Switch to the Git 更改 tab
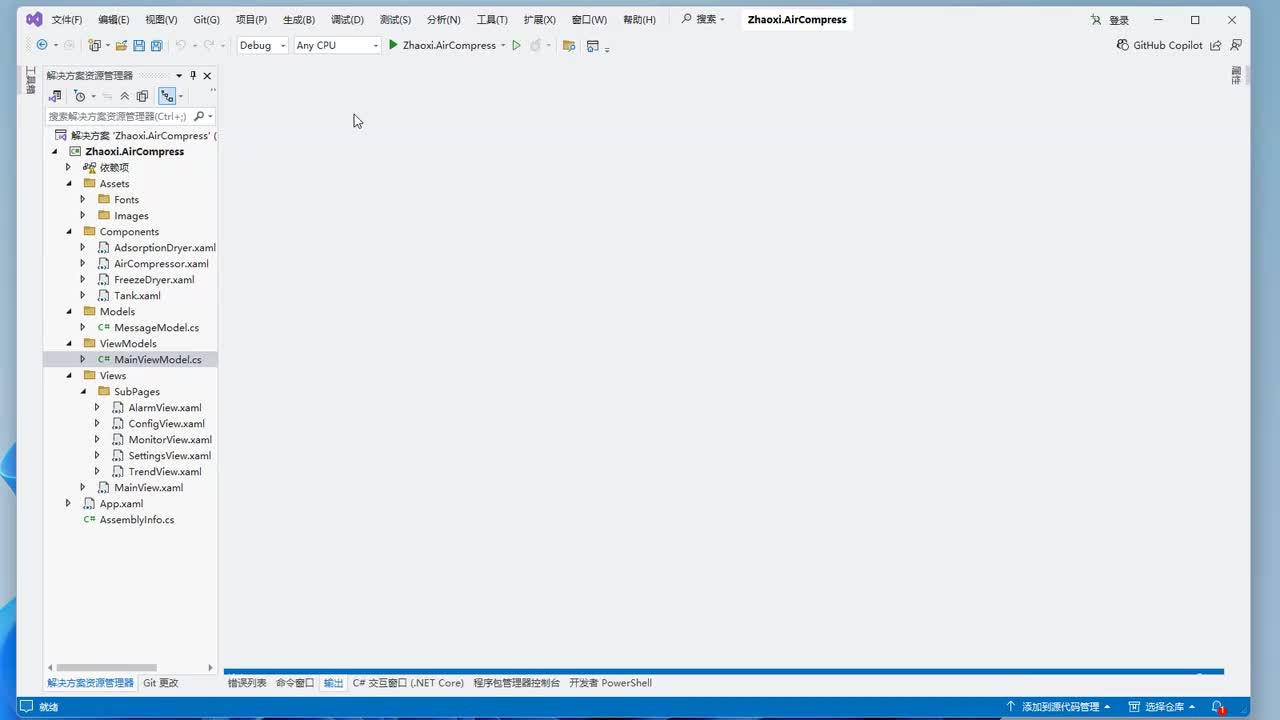This screenshot has width=1280, height=720. point(161,683)
